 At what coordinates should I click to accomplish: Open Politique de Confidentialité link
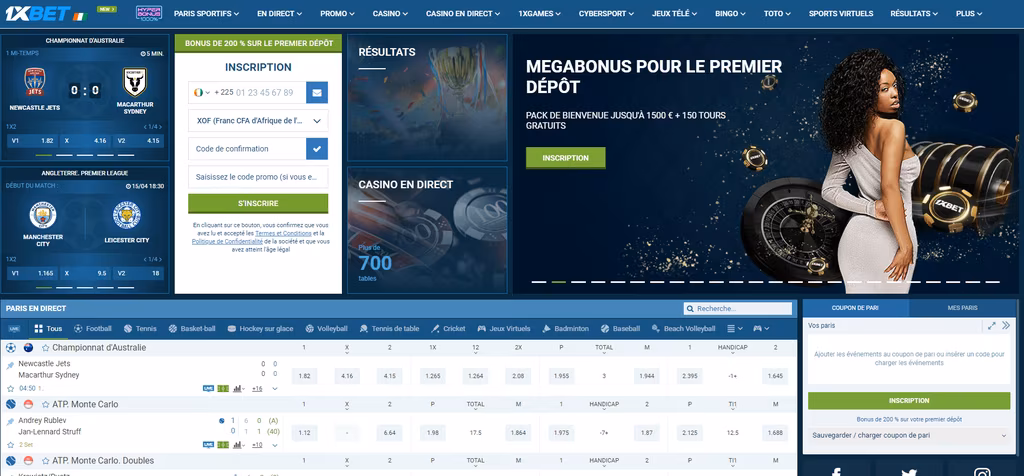[x=227, y=241]
